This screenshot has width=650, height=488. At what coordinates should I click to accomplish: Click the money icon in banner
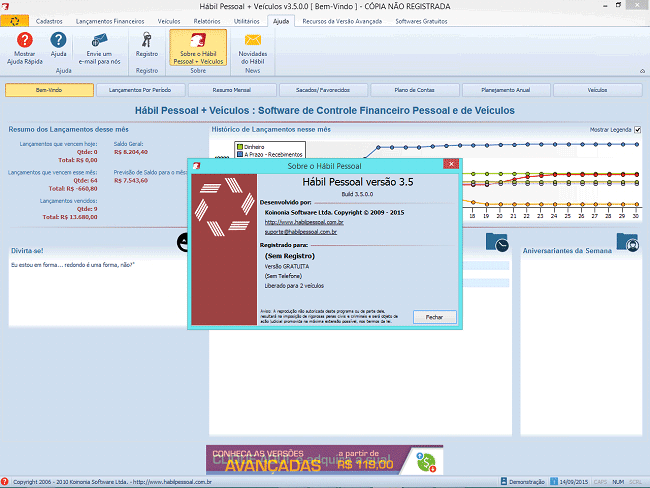click(426, 462)
